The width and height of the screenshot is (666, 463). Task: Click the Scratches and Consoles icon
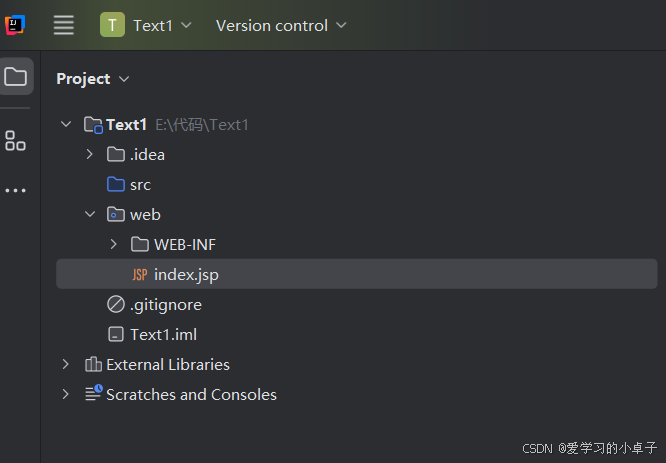93,394
